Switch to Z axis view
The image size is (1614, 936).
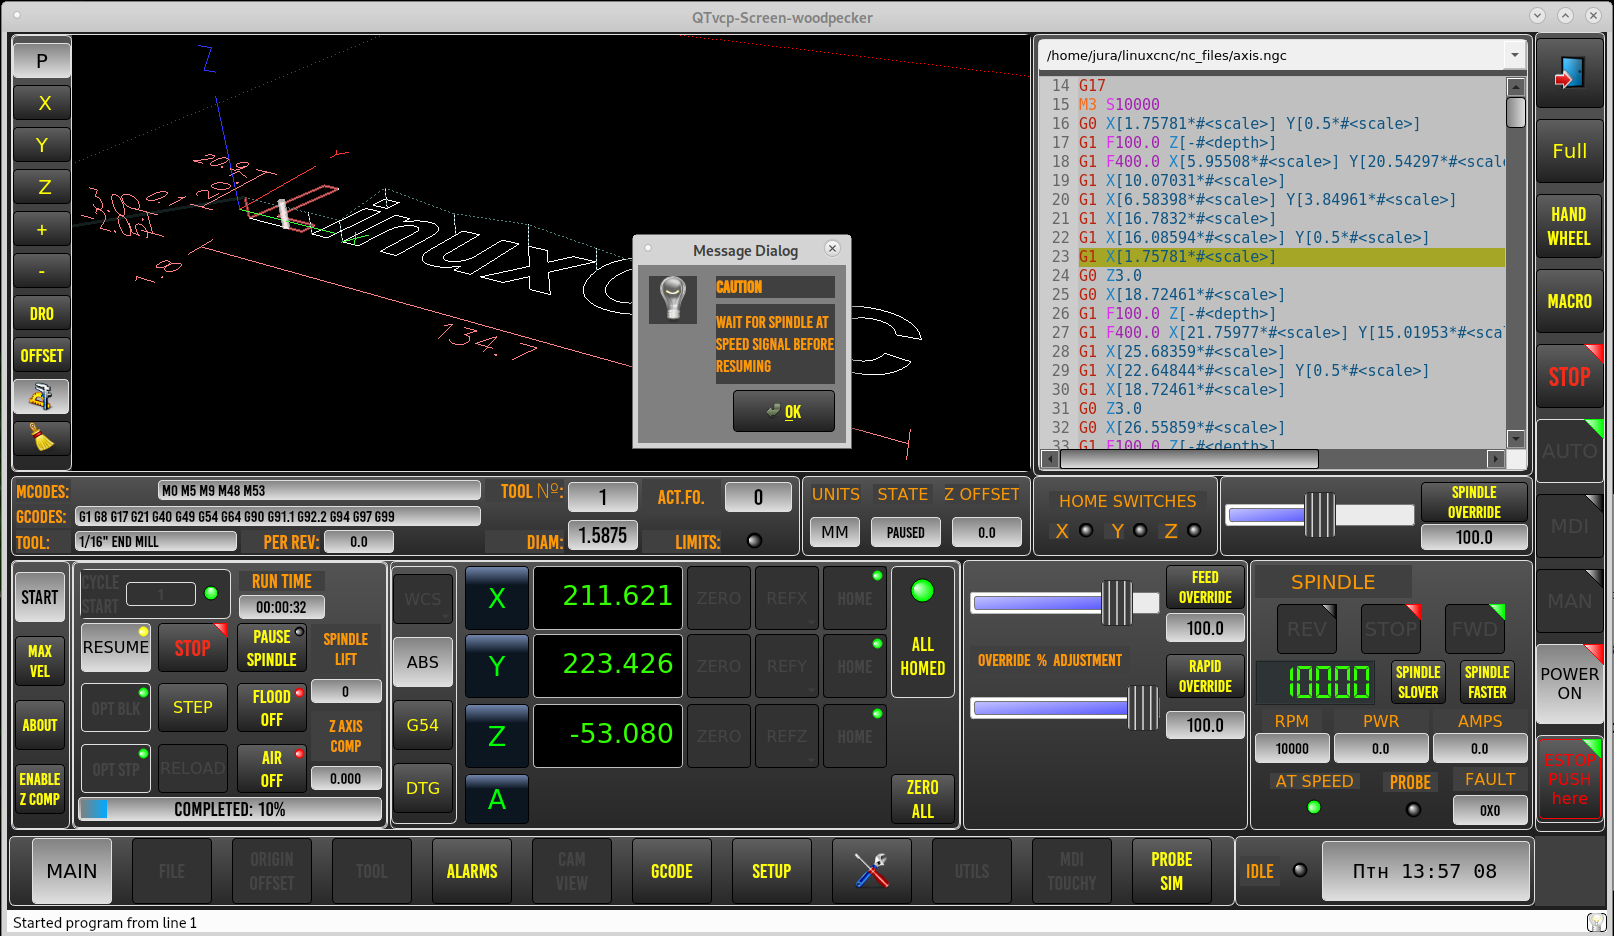(x=42, y=187)
